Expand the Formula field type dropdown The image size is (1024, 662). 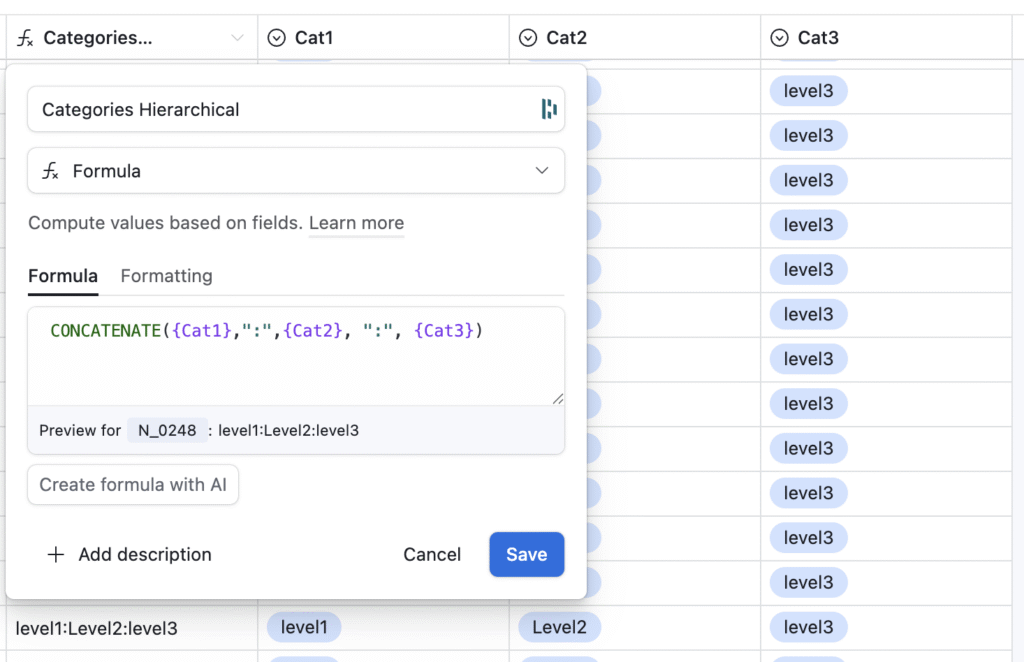[x=541, y=171]
